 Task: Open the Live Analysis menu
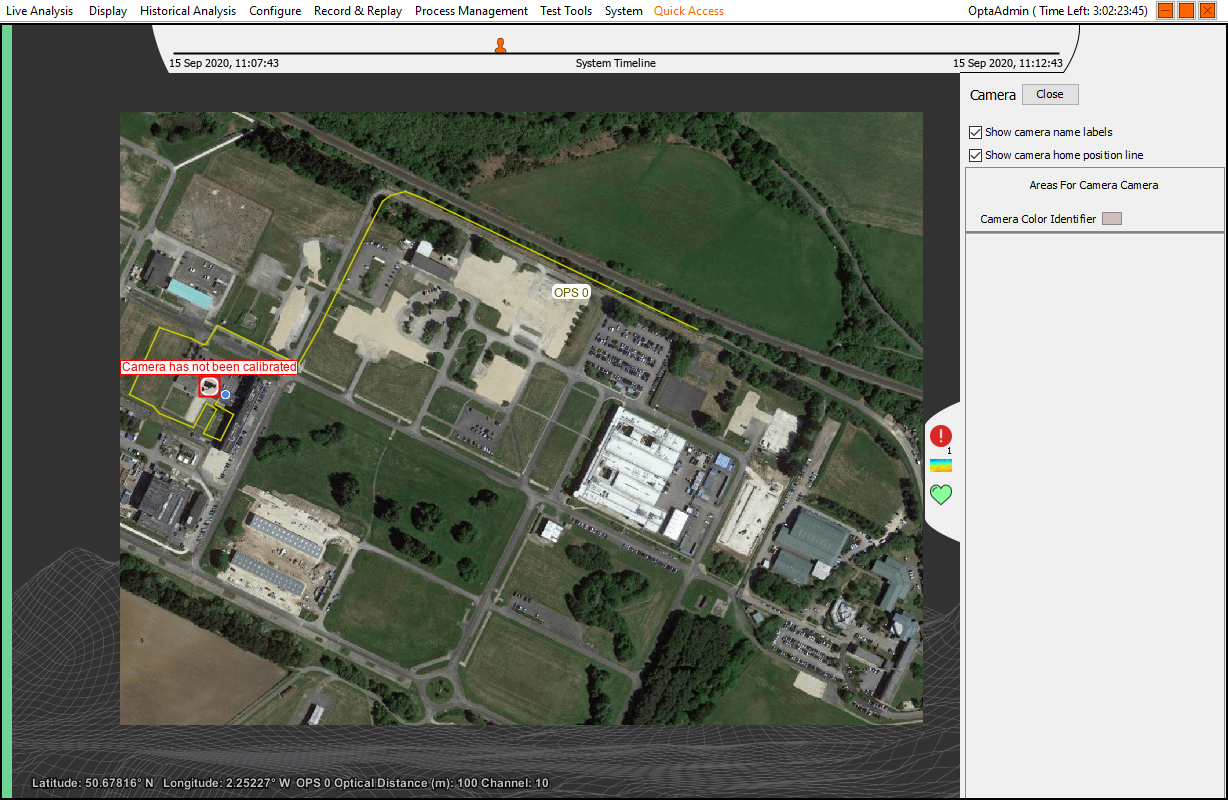39,11
